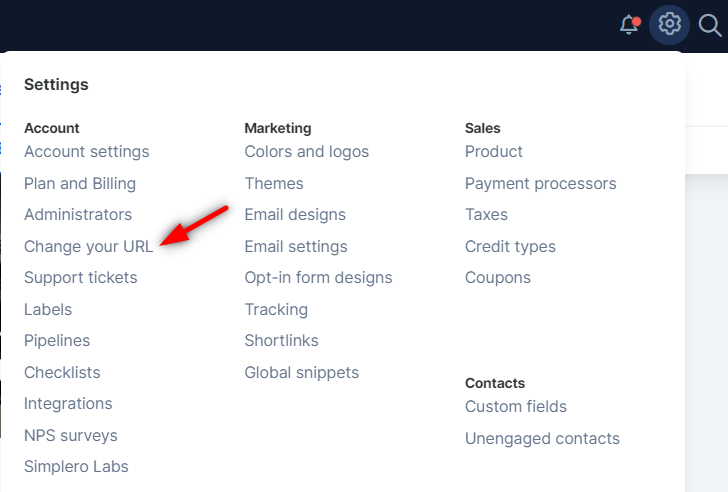The height and width of the screenshot is (492, 728).
Task: Go to Plan and Billing
Action: [80, 183]
